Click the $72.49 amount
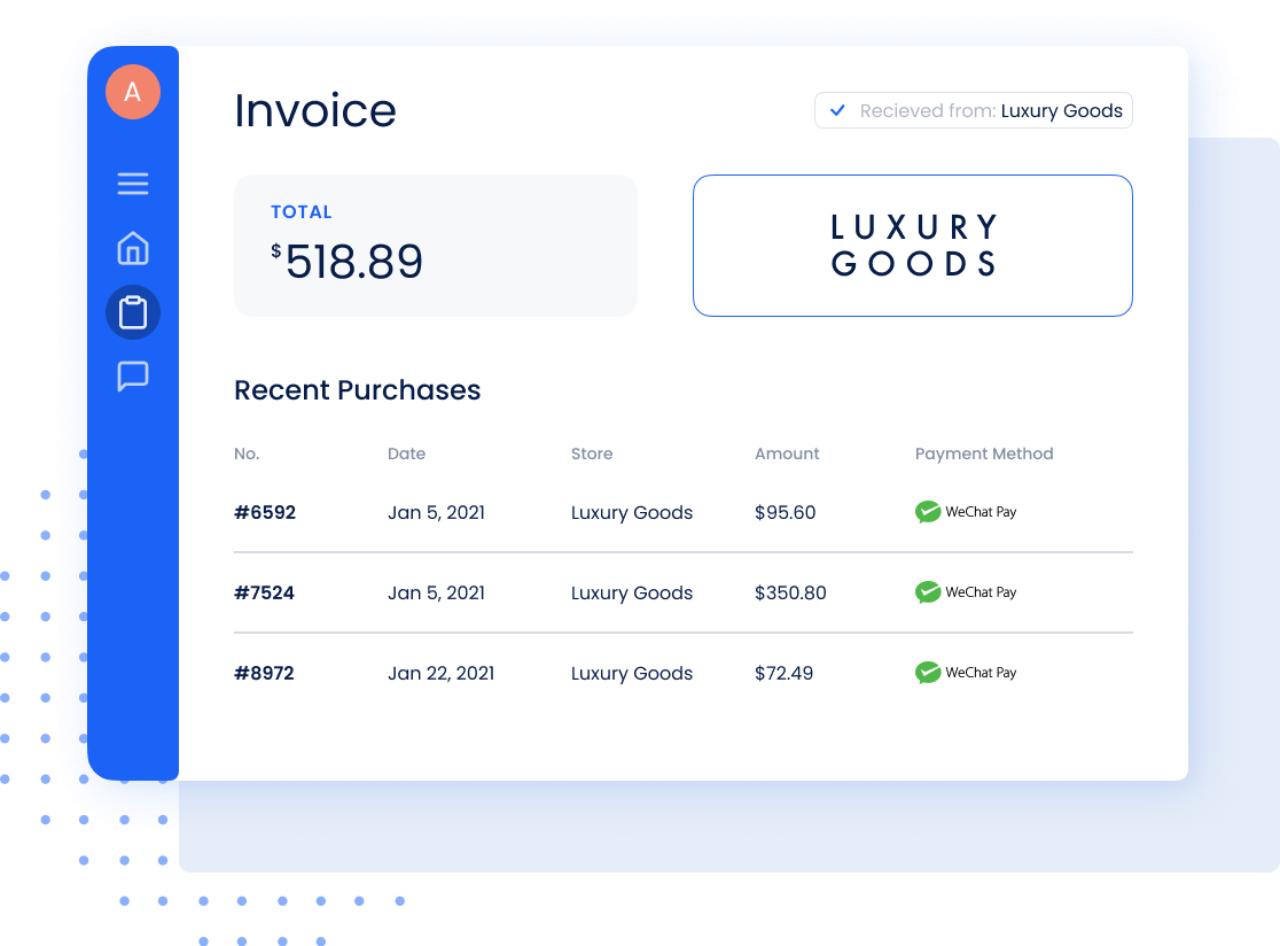 (x=784, y=673)
